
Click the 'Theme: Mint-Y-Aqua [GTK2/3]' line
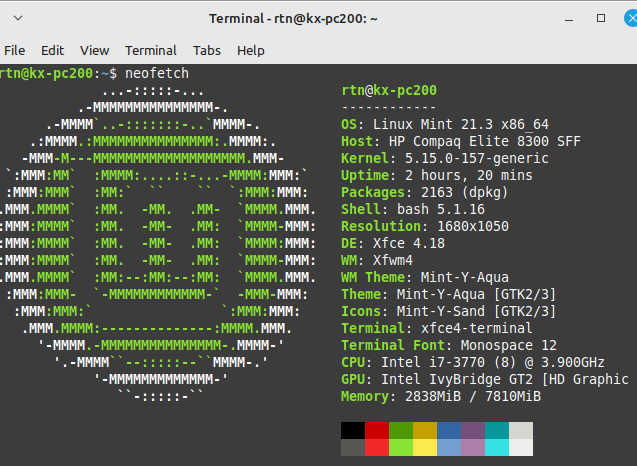click(x=448, y=295)
